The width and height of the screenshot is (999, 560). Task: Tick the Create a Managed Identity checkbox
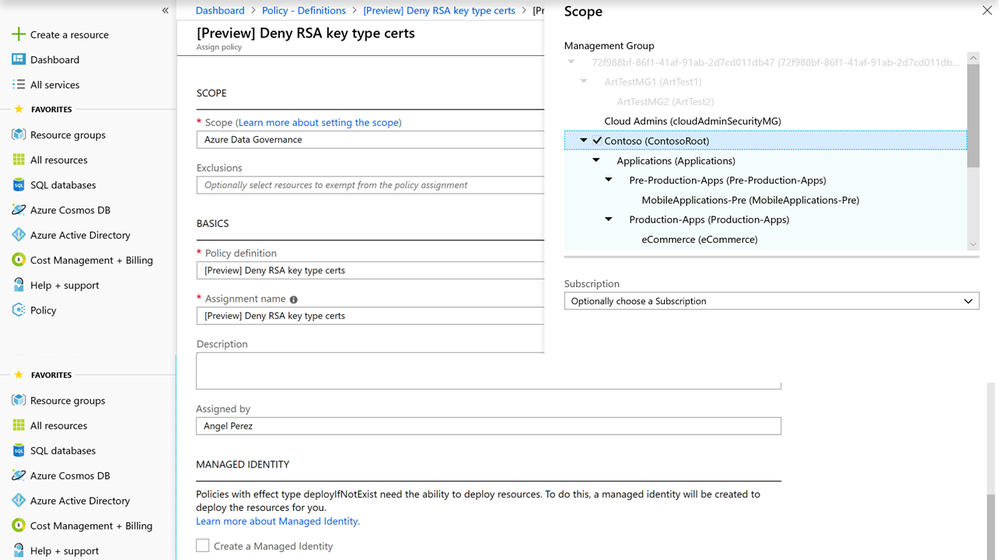tap(203, 545)
